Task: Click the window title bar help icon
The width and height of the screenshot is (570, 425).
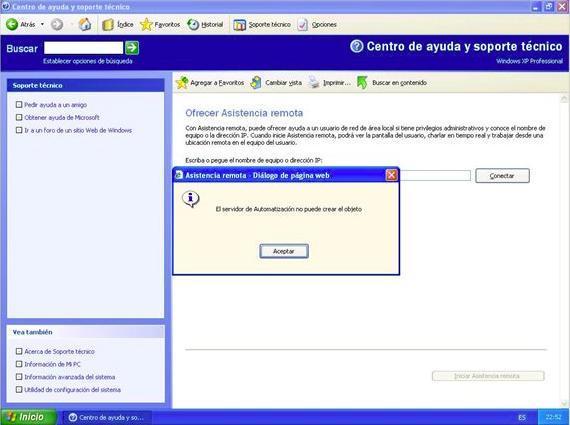Action: 6,6
